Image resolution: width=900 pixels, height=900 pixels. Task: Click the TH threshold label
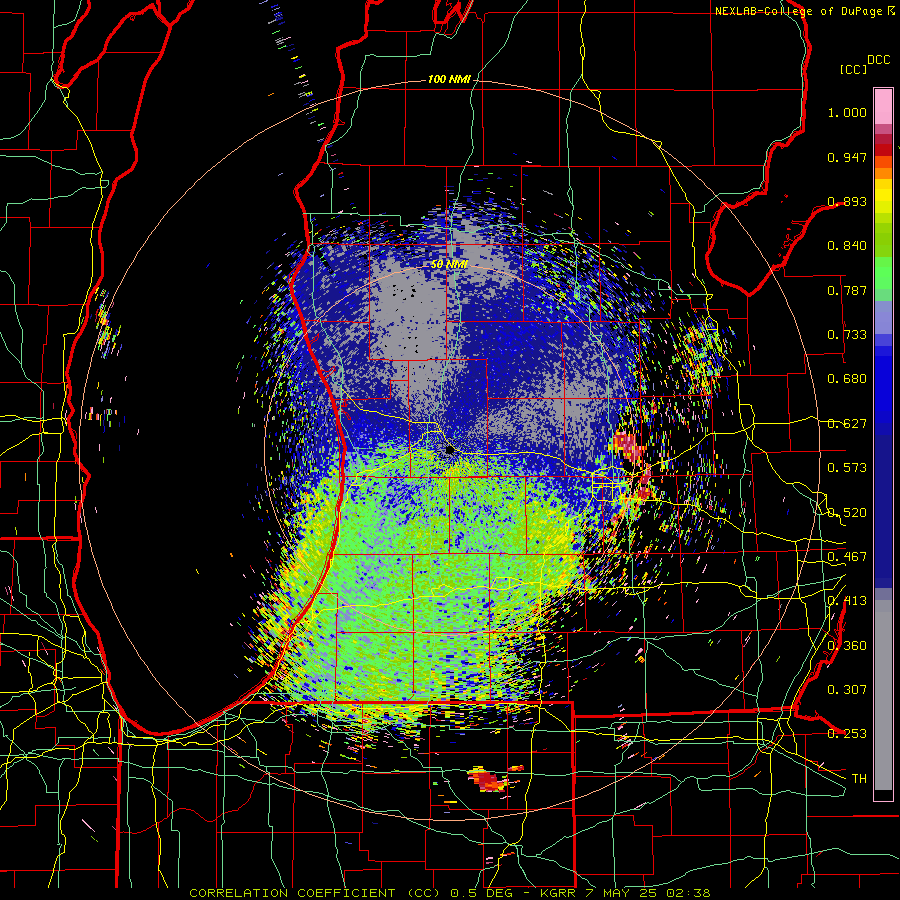coord(859,778)
